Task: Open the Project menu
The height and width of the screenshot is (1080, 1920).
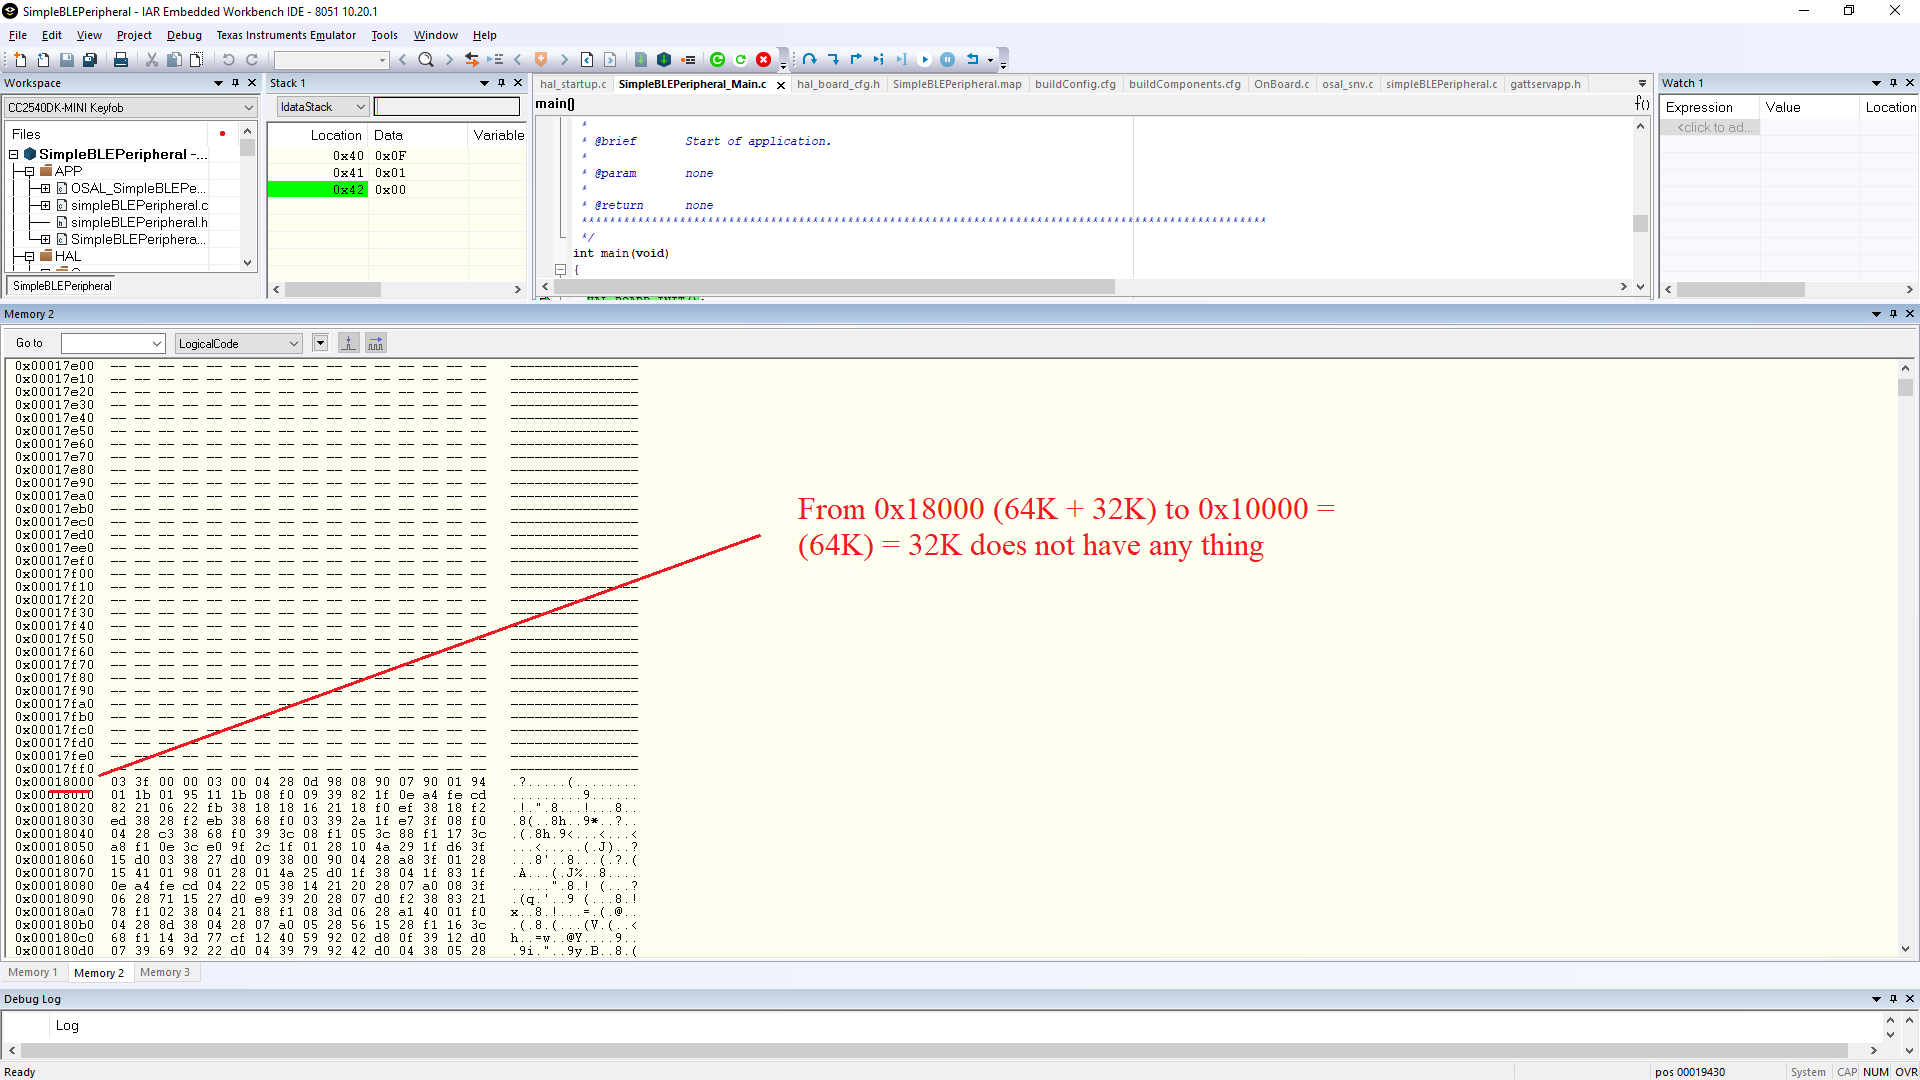Action: 134,35
